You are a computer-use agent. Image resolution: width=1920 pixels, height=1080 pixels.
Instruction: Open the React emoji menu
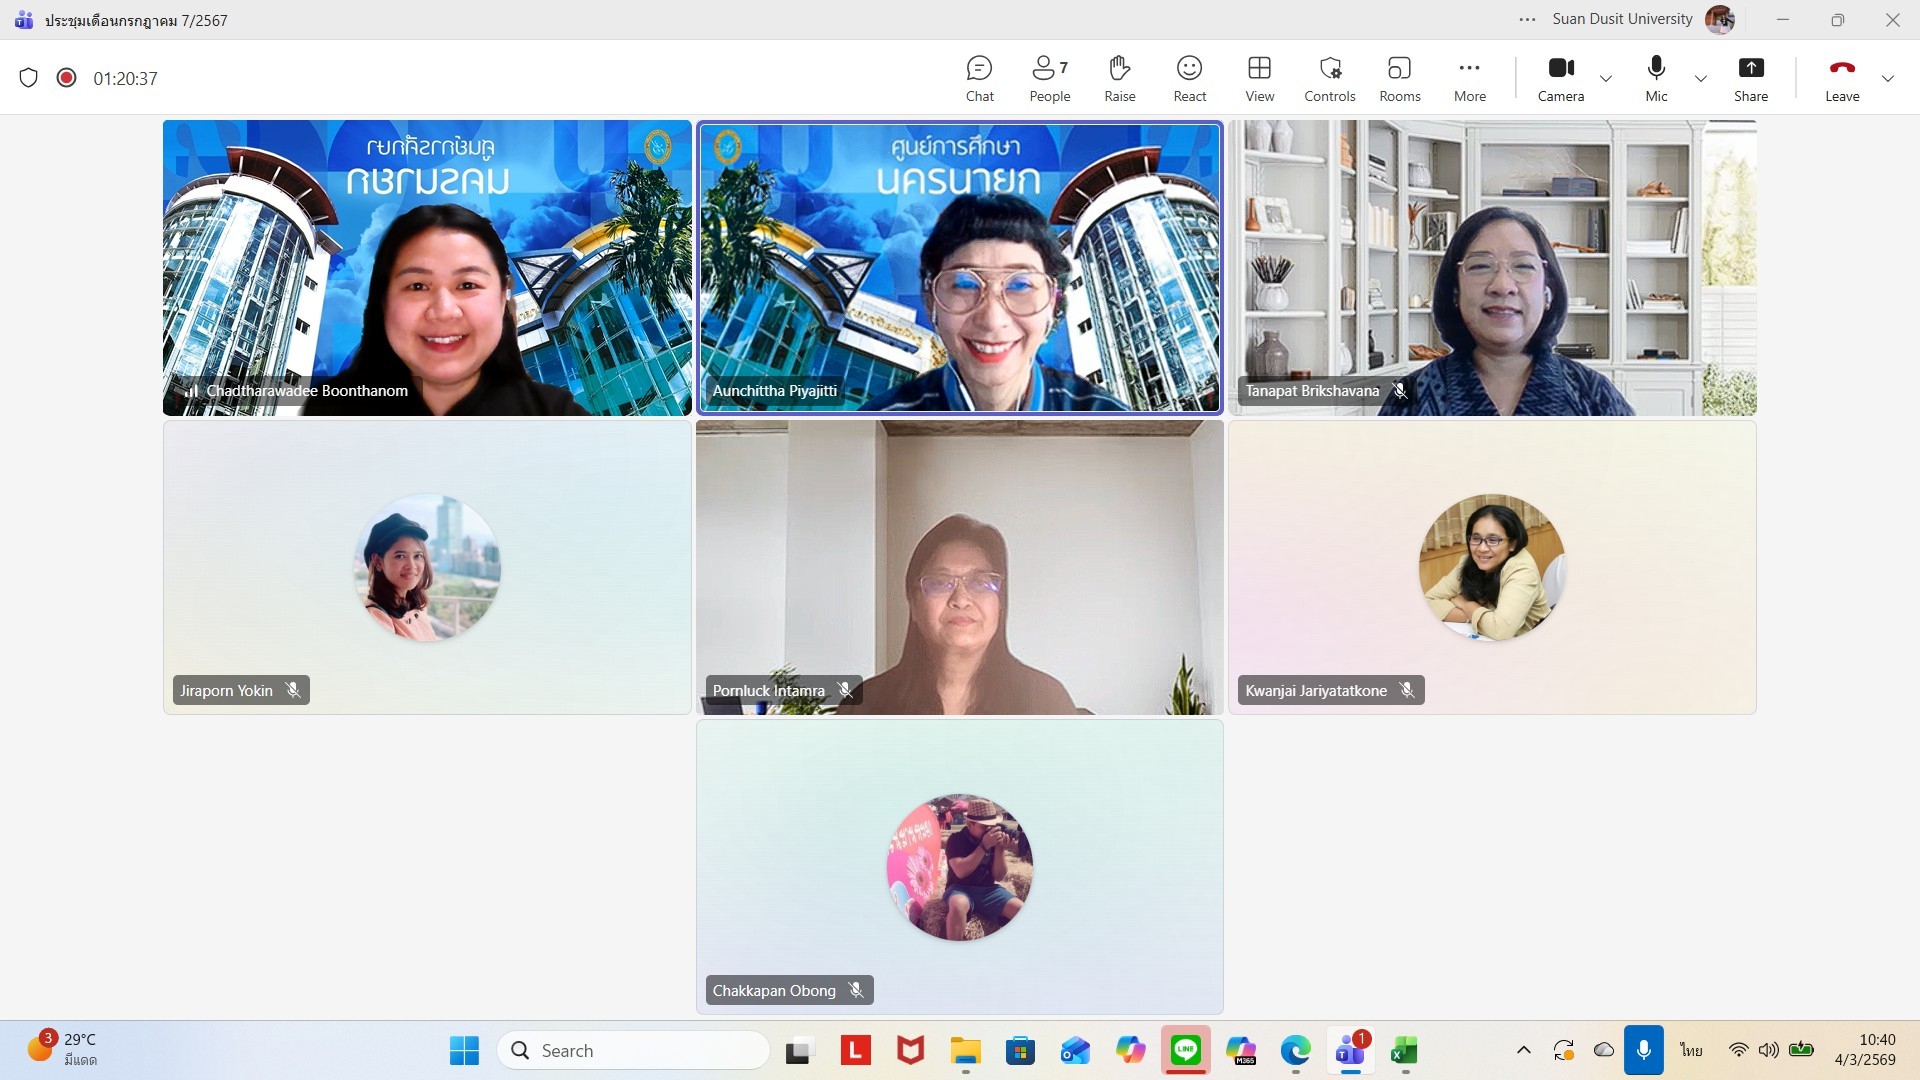(1189, 78)
